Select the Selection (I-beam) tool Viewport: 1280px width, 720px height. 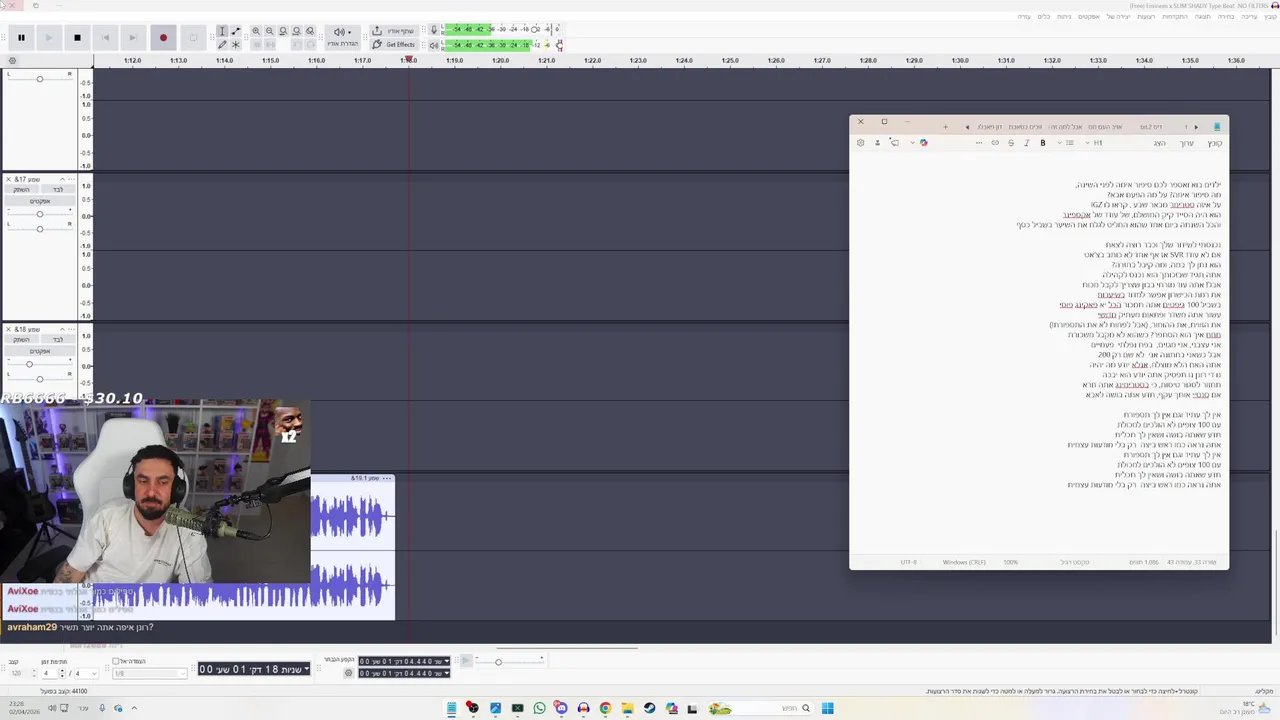tap(222, 31)
